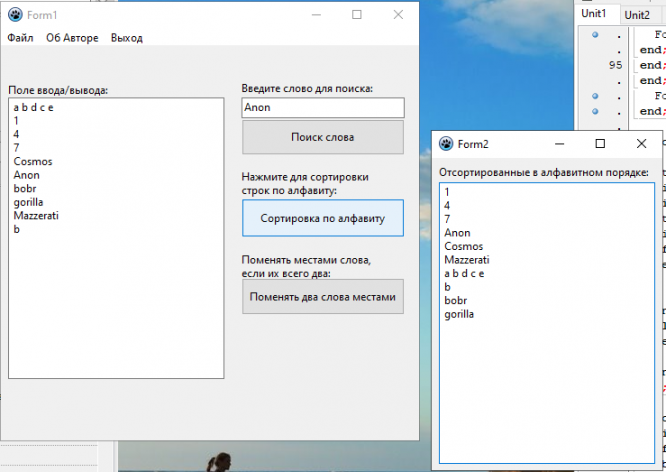The width and height of the screenshot is (666, 472).
Task: Open the Об Авторе menu
Action: click(x=72, y=38)
